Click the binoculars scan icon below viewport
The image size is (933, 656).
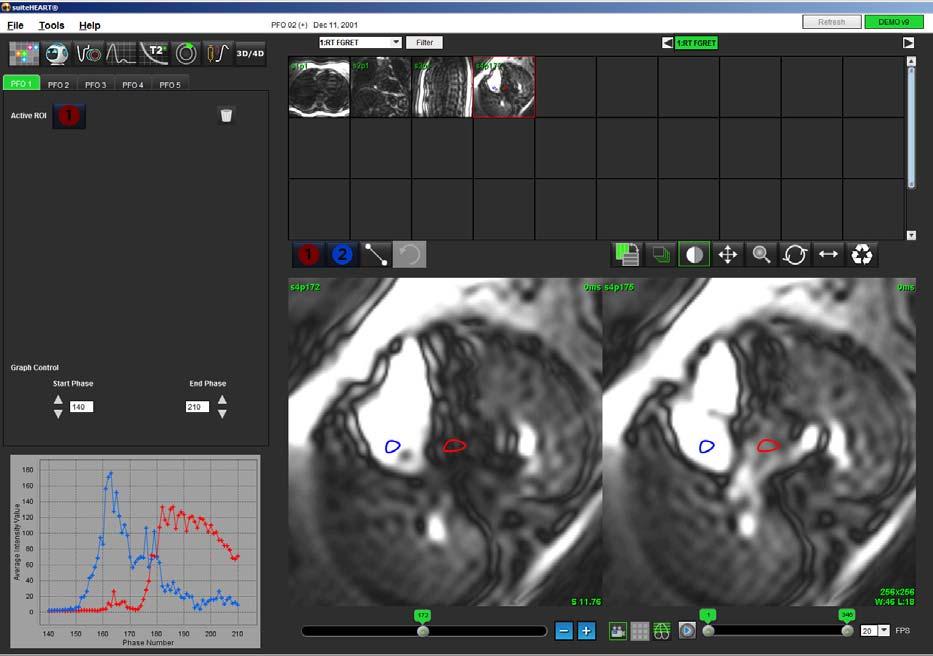662,630
